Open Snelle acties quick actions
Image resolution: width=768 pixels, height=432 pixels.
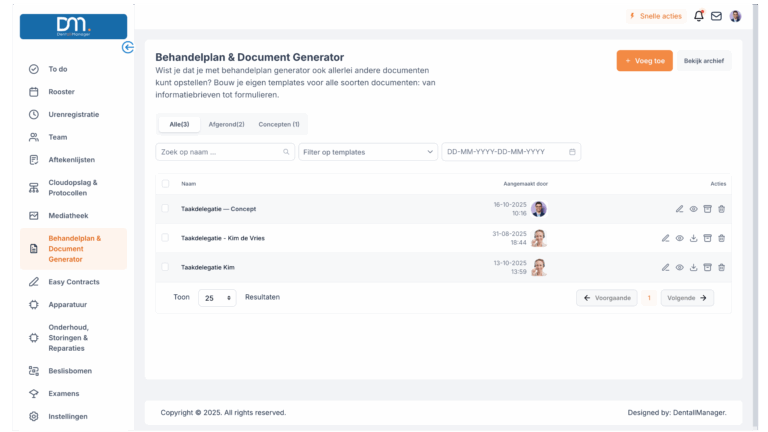click(655, 16)
